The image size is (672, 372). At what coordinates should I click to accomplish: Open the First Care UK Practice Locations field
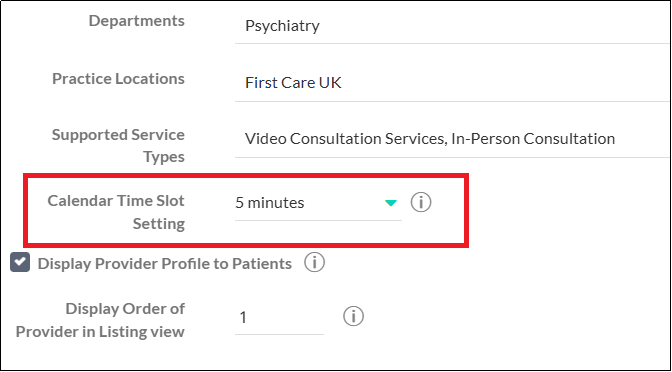point(452,83)
